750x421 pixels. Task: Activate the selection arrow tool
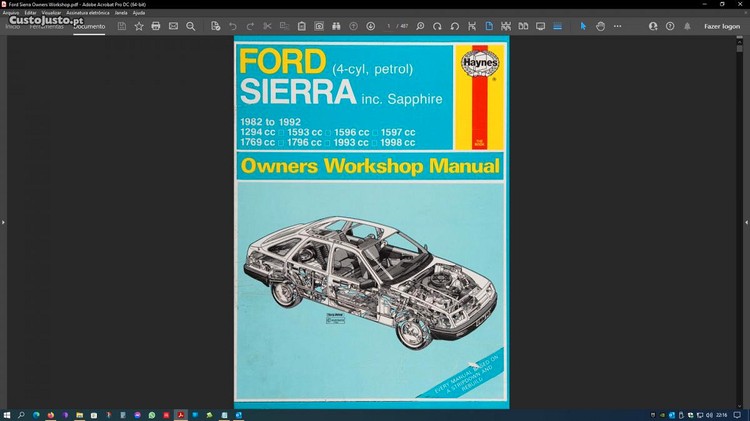pos(584,26)
